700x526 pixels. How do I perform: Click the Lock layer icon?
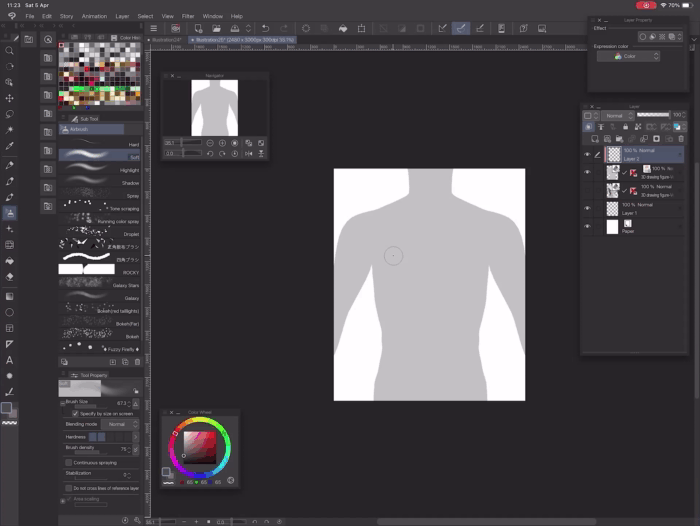click(x=625, y=127)
